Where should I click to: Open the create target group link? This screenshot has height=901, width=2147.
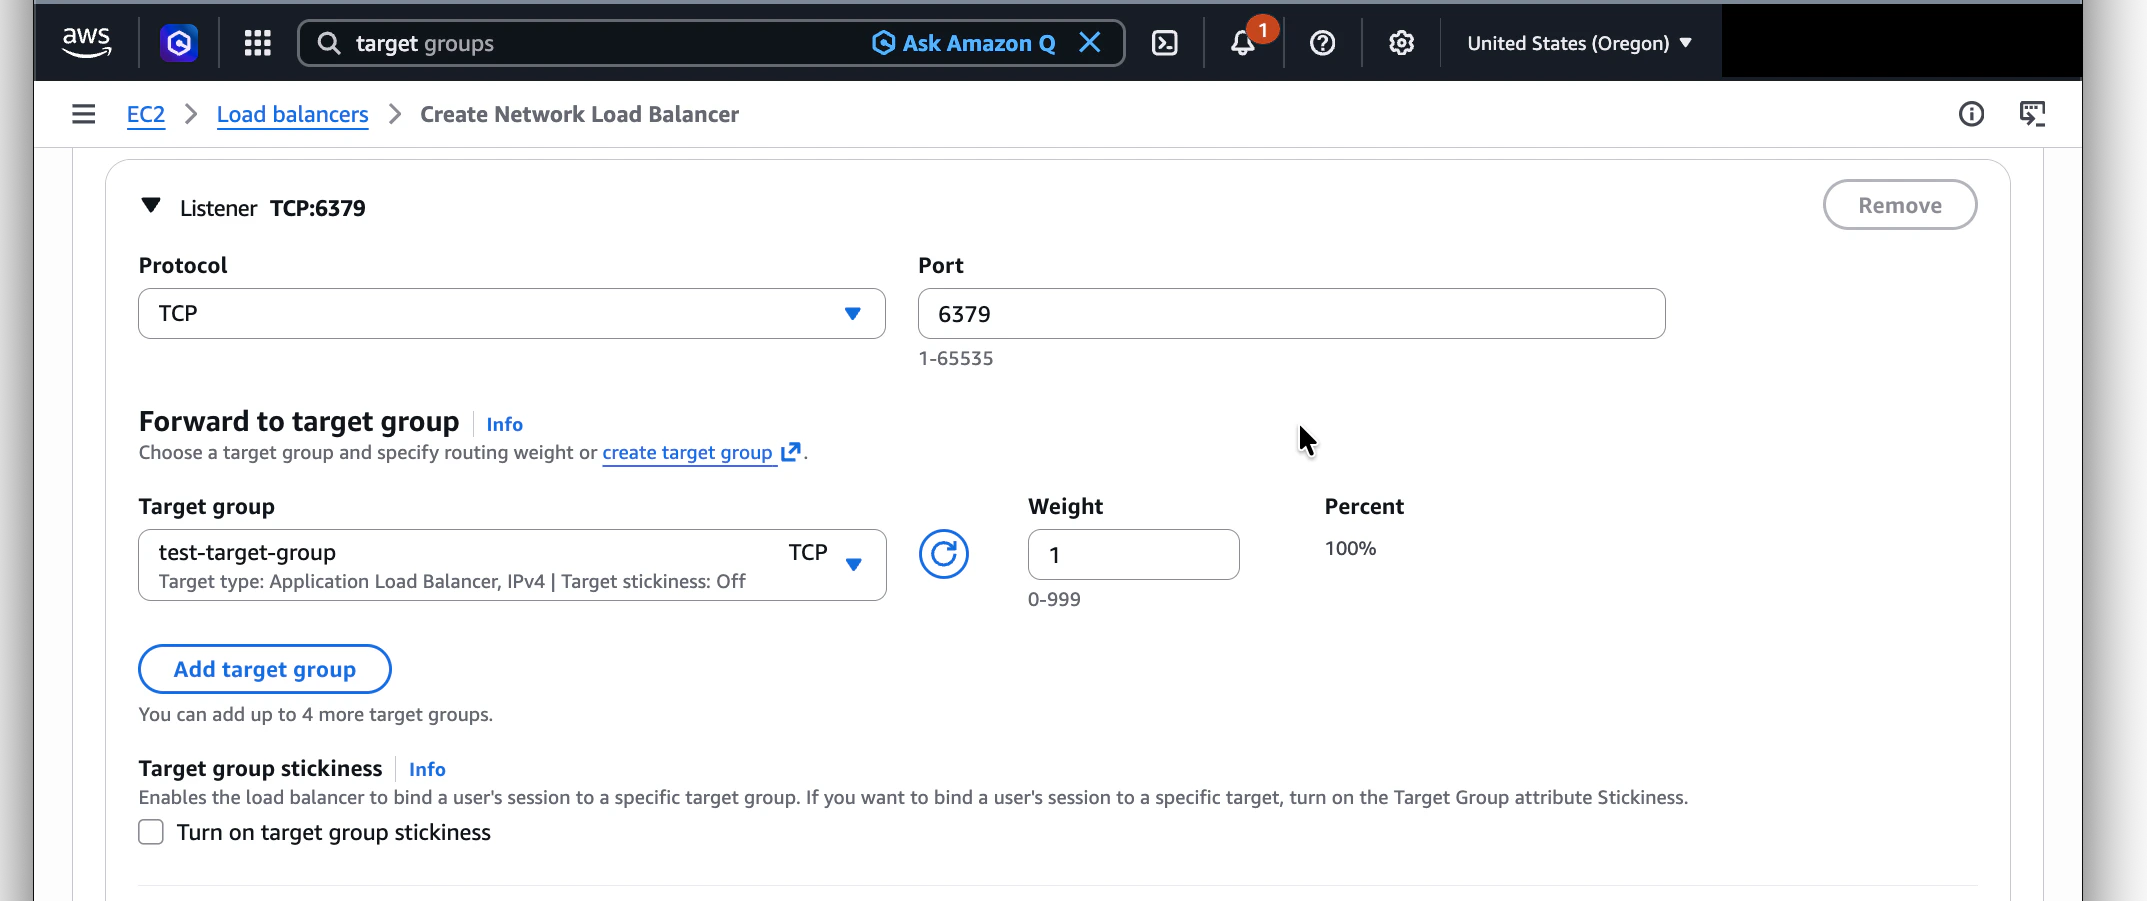click(x=689, y=452)
